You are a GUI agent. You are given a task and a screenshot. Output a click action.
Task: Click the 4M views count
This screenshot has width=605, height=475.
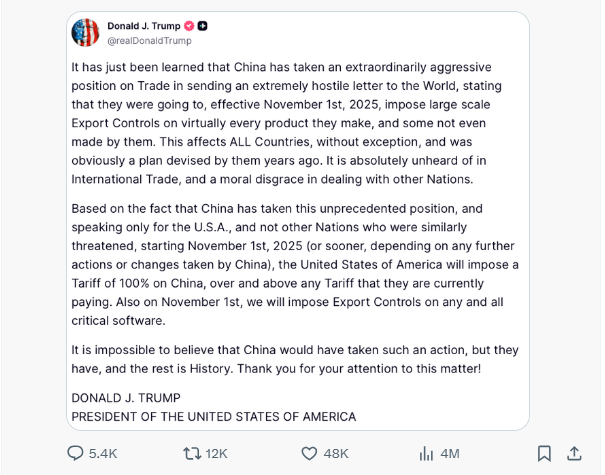coord(449,453)
